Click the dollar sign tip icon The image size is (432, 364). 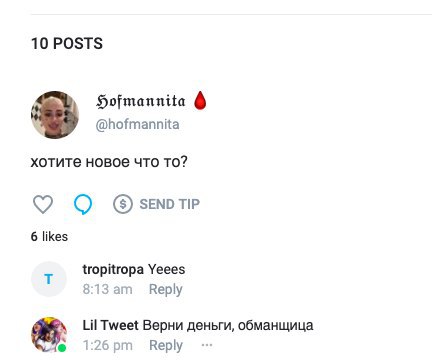[x=123, y=204]
